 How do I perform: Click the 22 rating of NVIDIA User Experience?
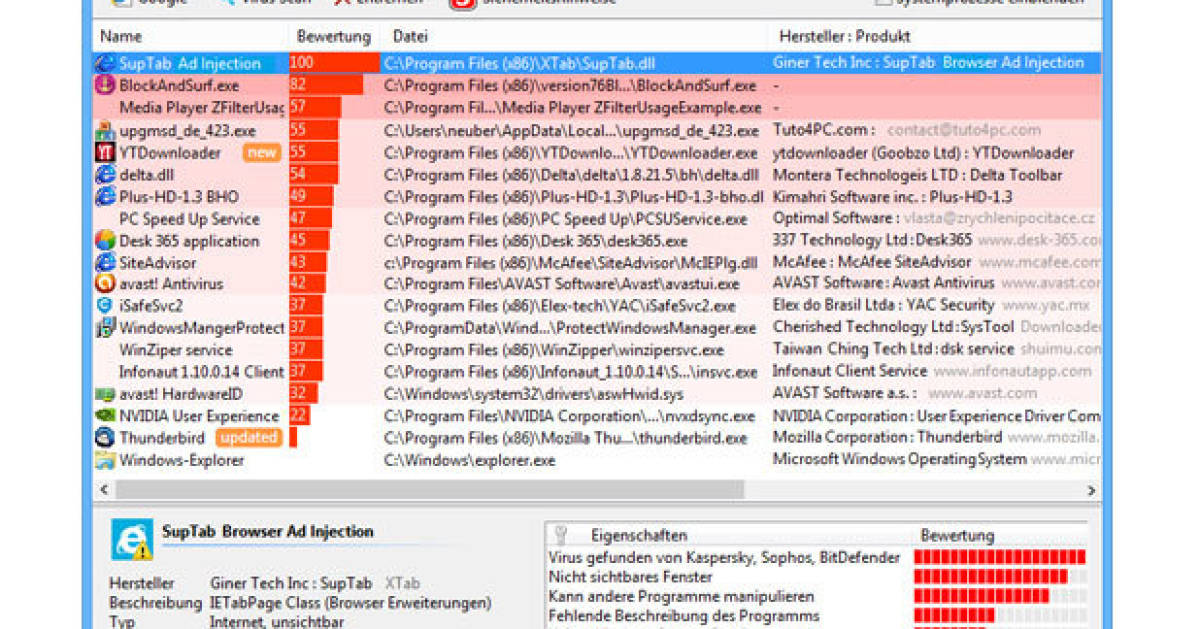299,416
